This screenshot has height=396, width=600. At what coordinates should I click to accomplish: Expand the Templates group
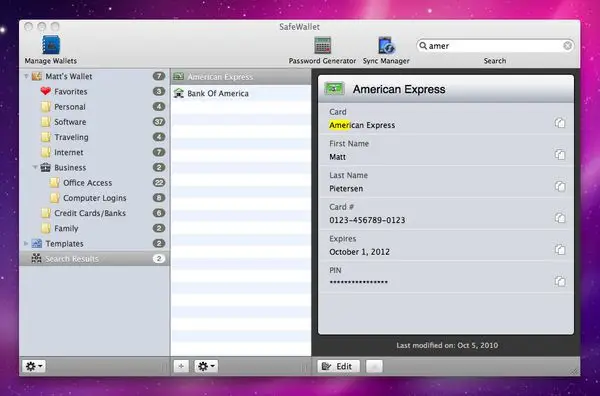(26, 243)
